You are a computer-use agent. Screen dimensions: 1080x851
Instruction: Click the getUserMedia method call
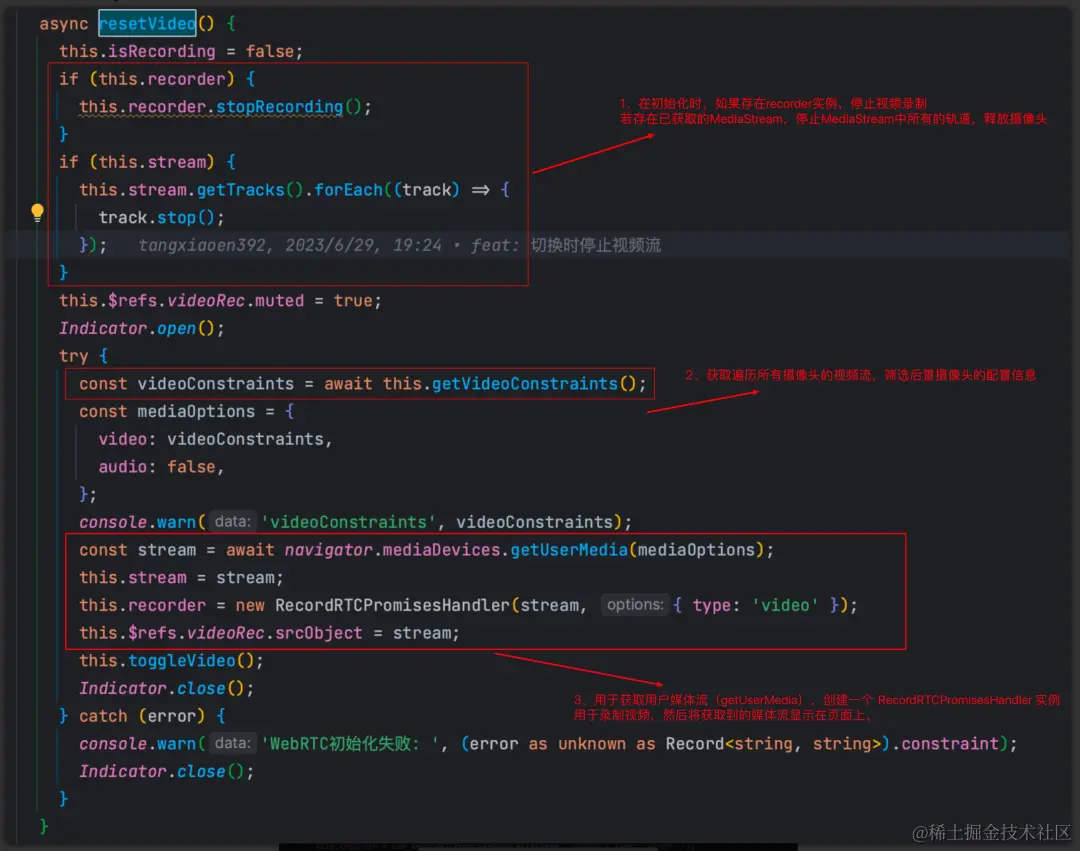[x=569, y=550]
